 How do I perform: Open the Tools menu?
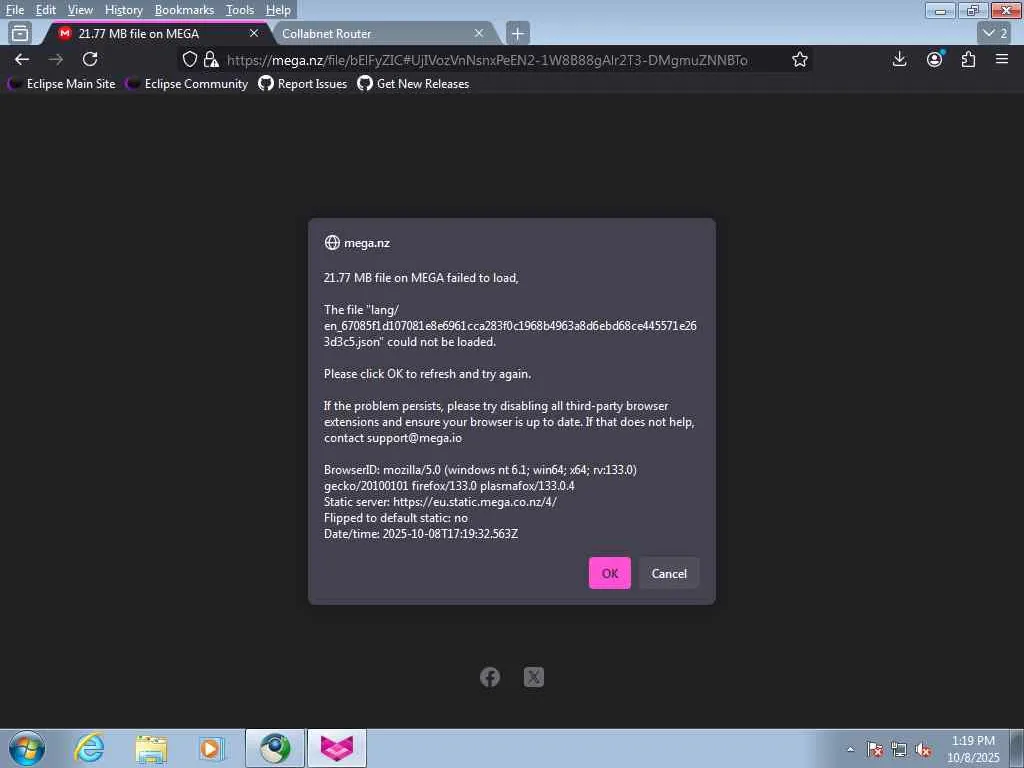coord(240,10)
